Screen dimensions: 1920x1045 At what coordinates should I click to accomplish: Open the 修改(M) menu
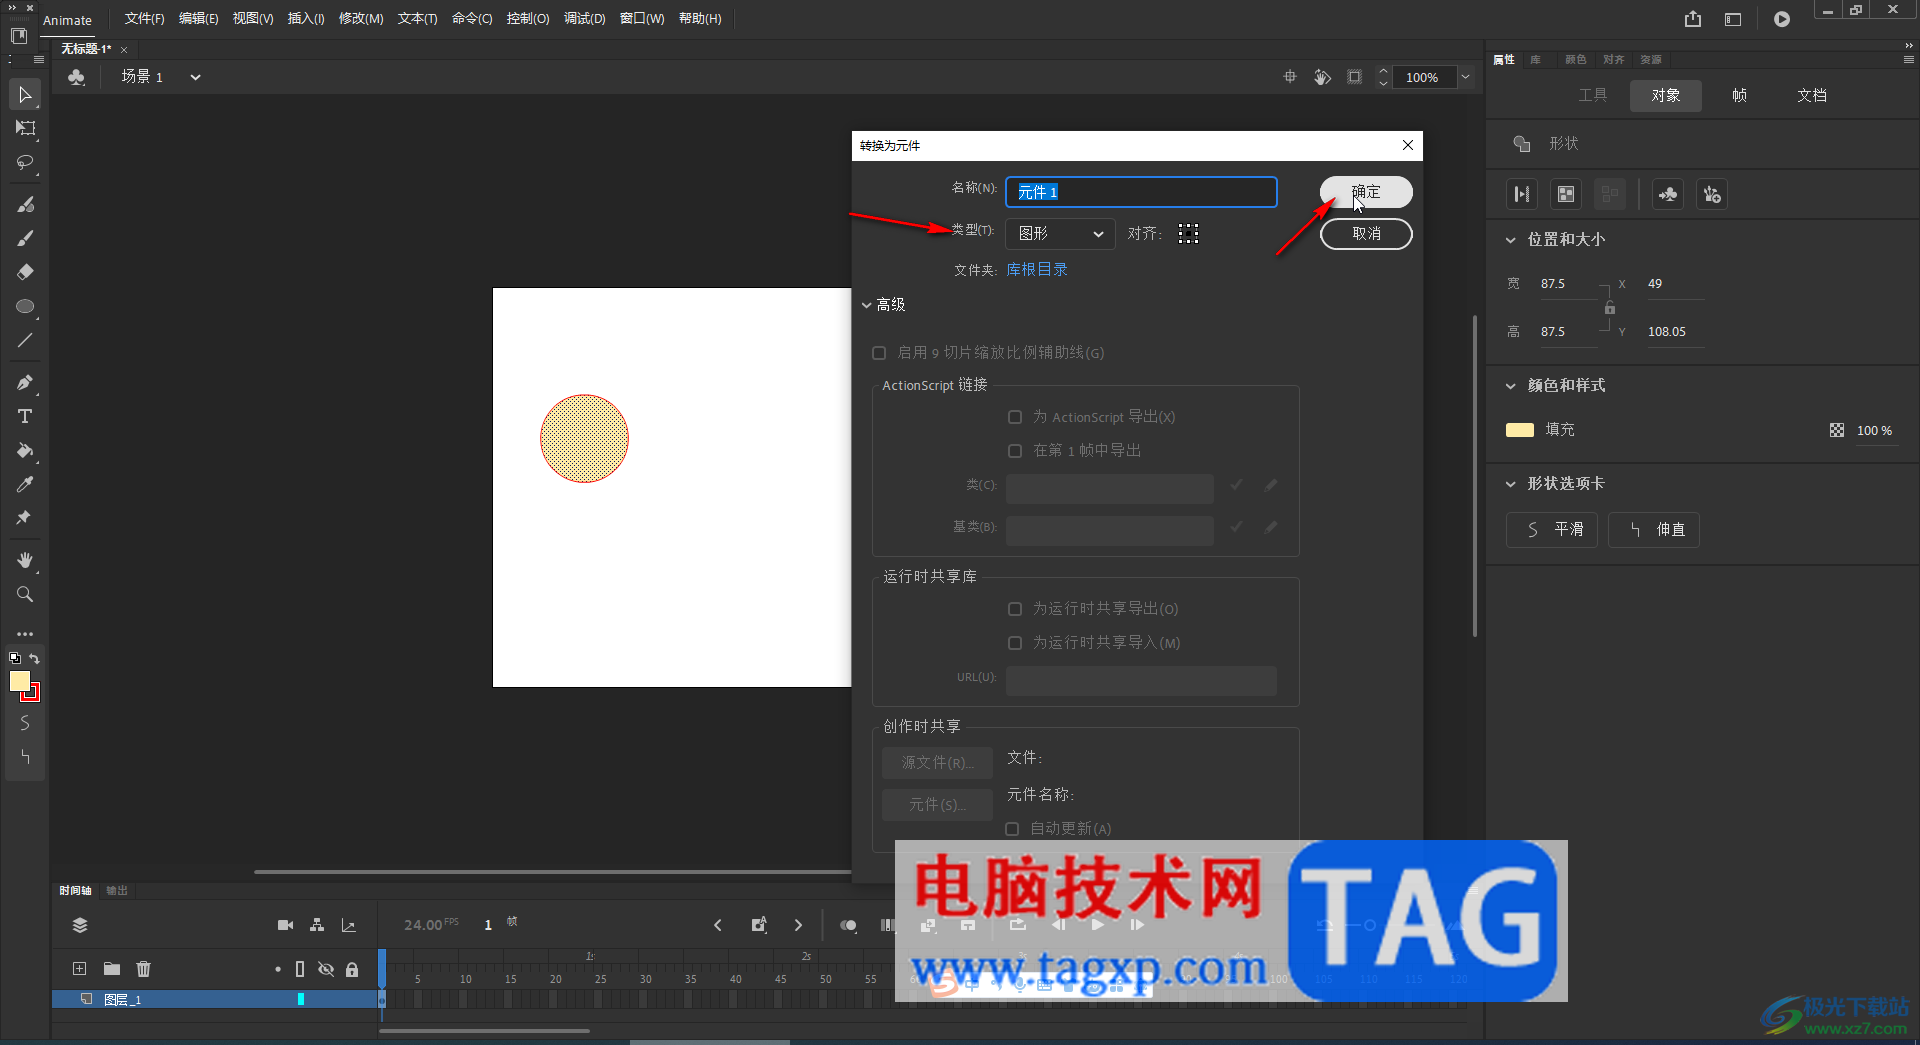click(360, 18)
